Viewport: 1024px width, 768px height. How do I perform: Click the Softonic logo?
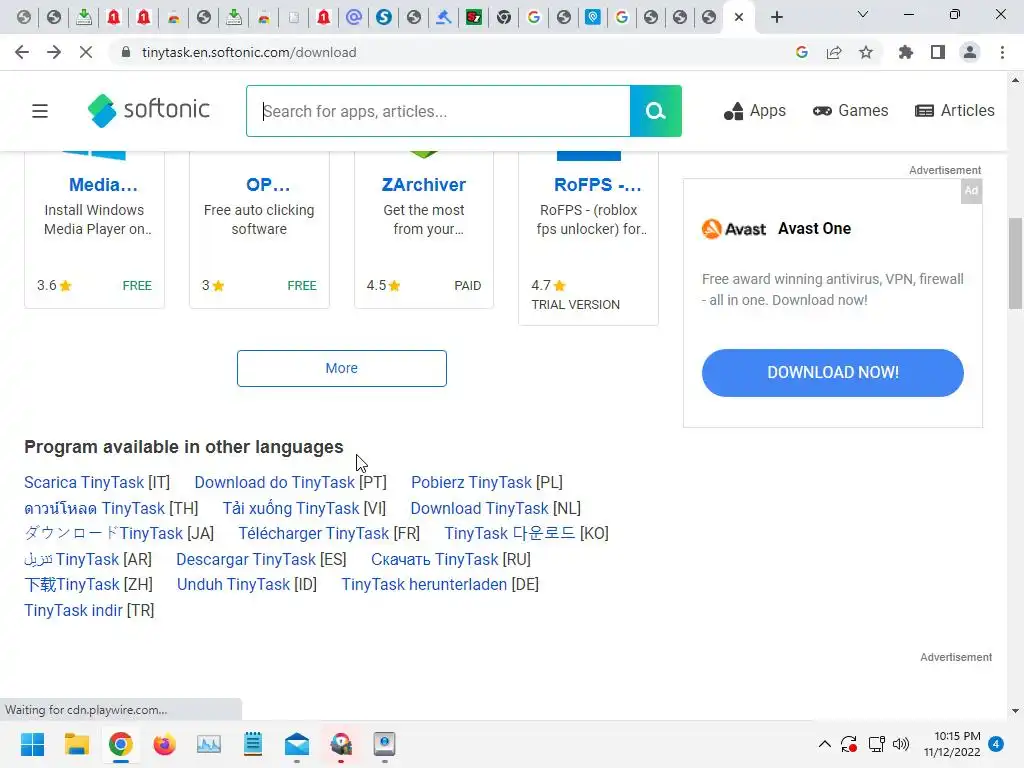[x=149, y=110]
